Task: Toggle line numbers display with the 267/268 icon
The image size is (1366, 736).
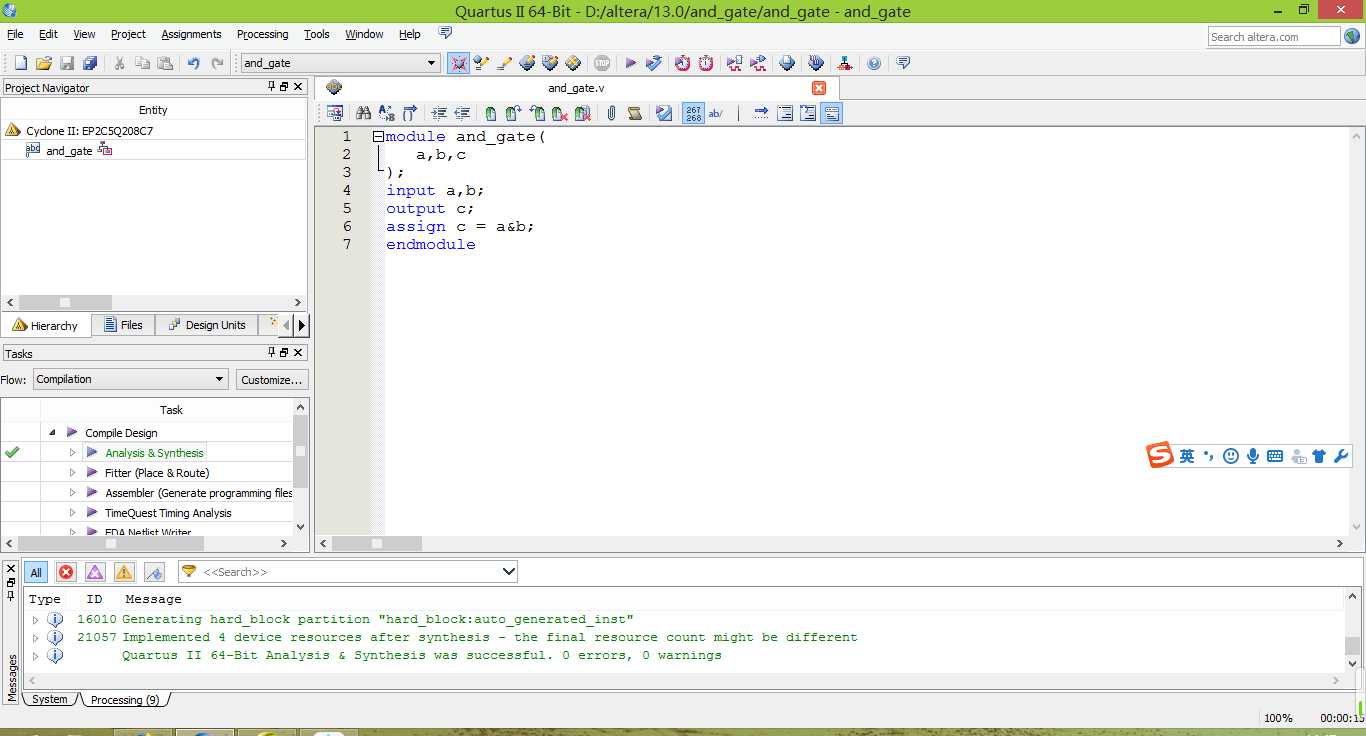Action: pos(693,114)
